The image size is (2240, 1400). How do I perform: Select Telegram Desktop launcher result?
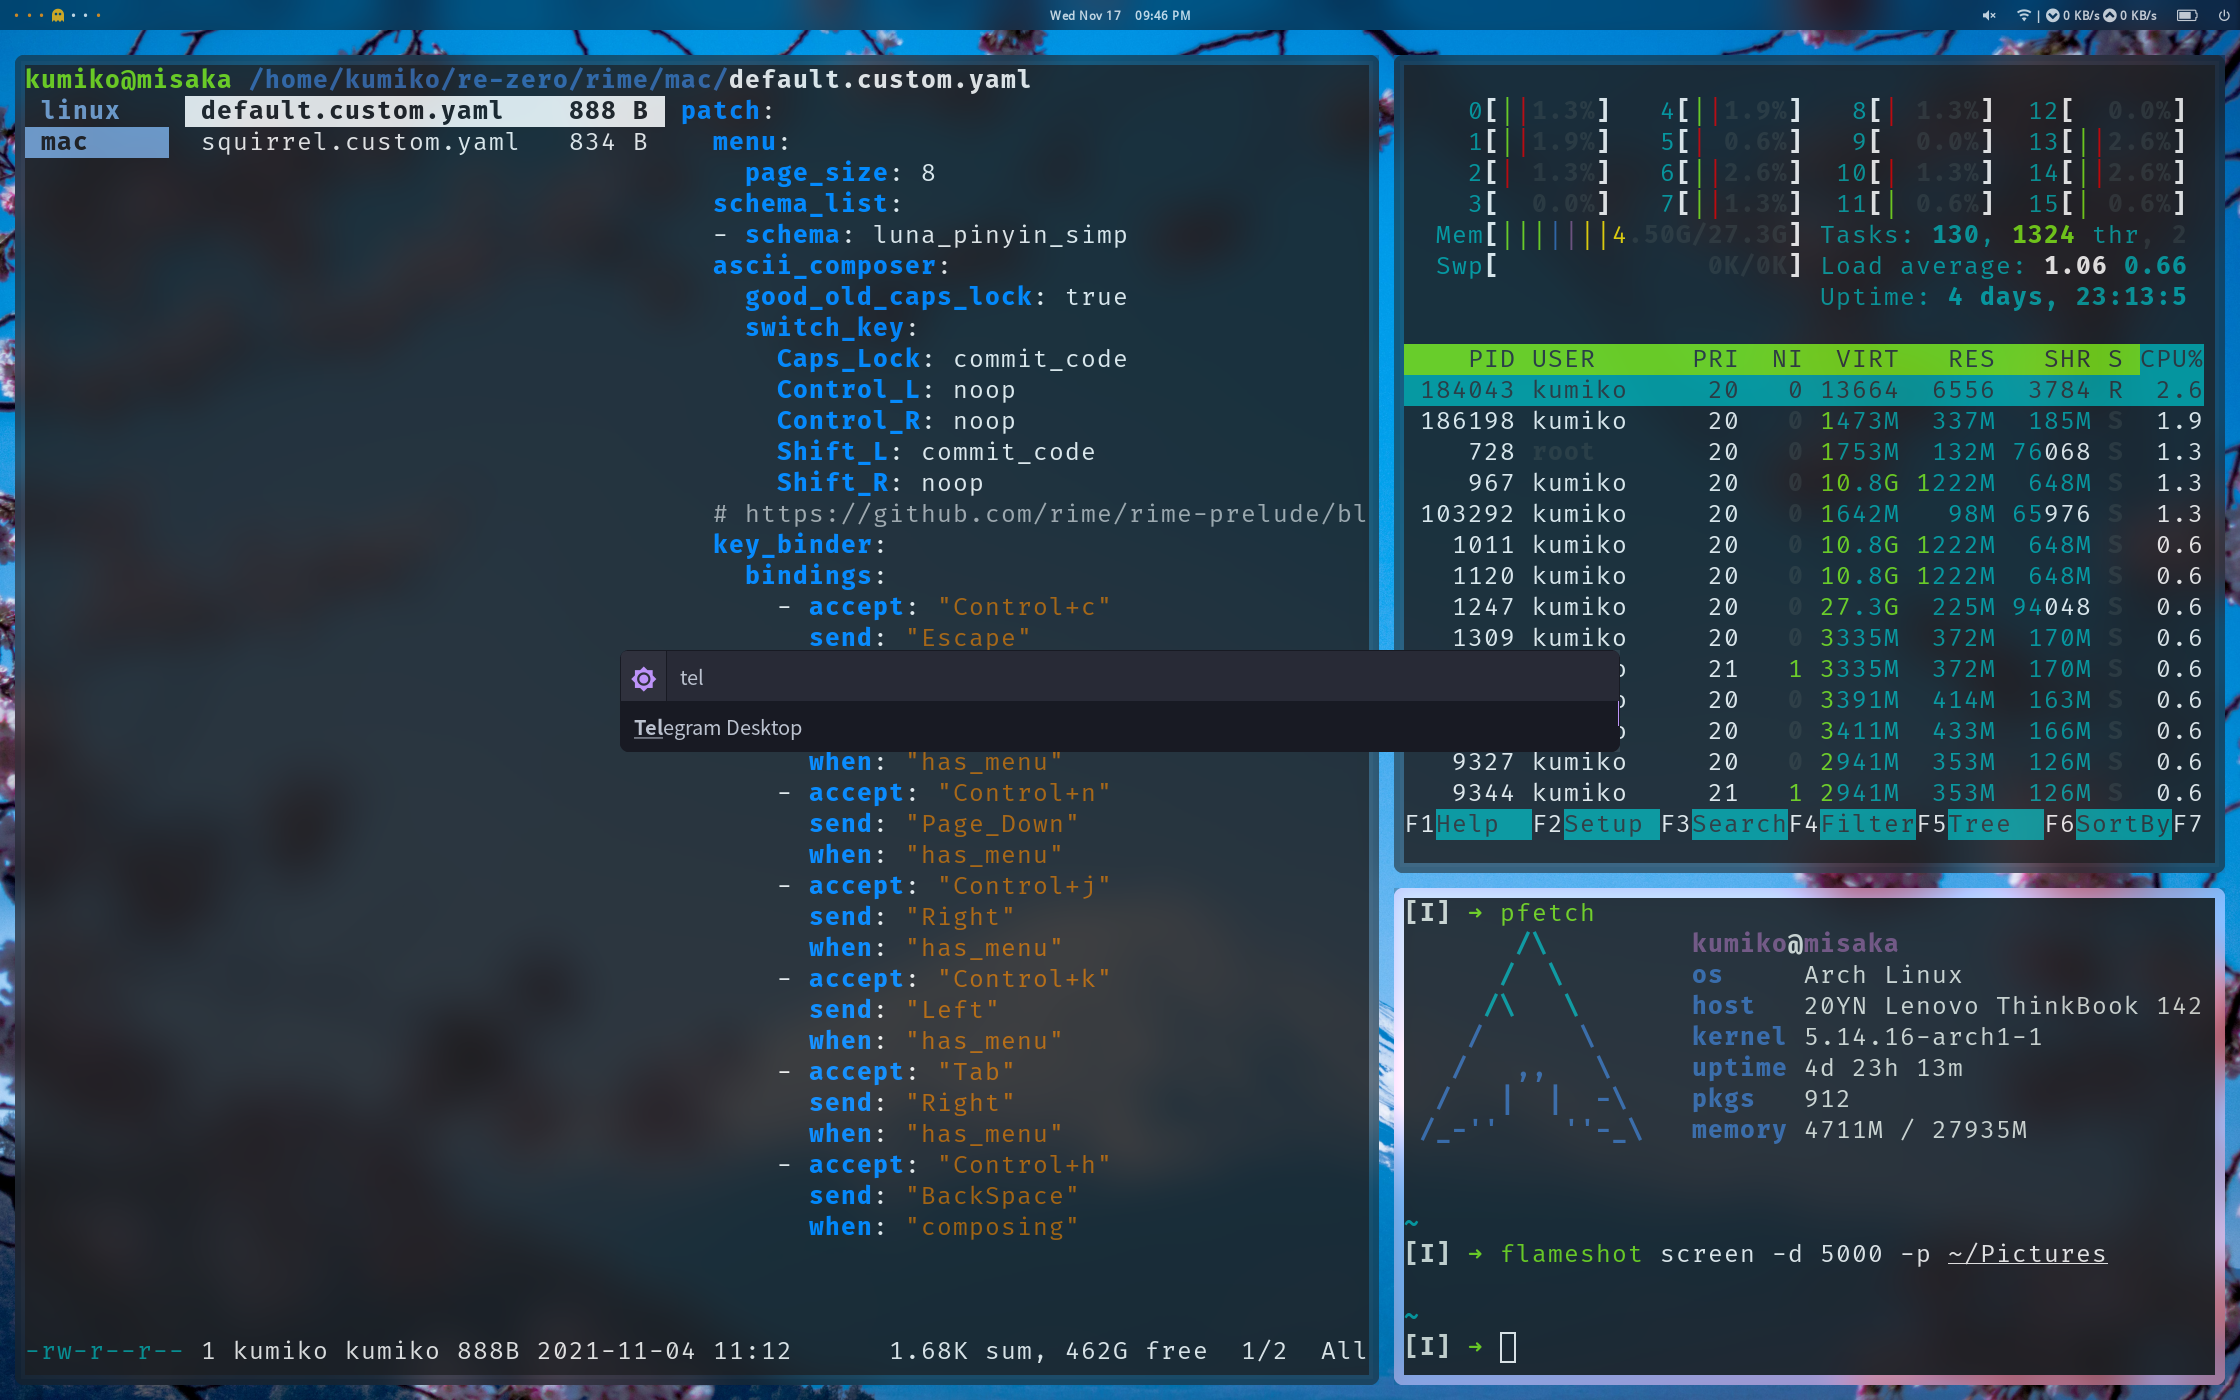pyautogui.click(x=718, y=728)
